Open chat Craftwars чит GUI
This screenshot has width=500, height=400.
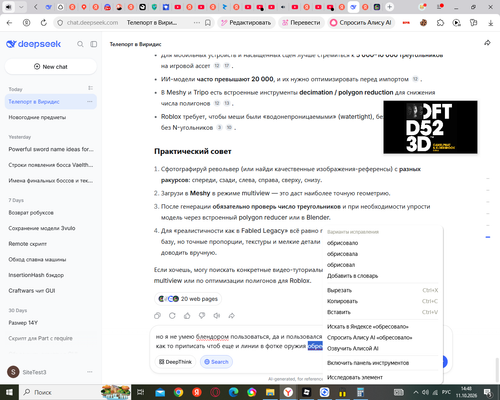51,291
